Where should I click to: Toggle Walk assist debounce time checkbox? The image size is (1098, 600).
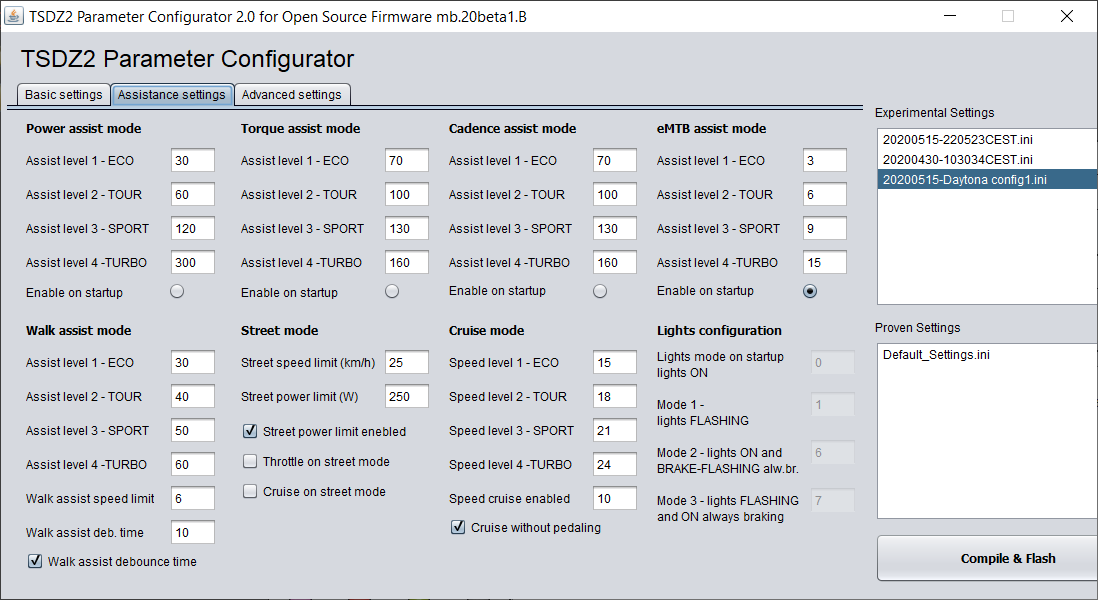(35, 561)
